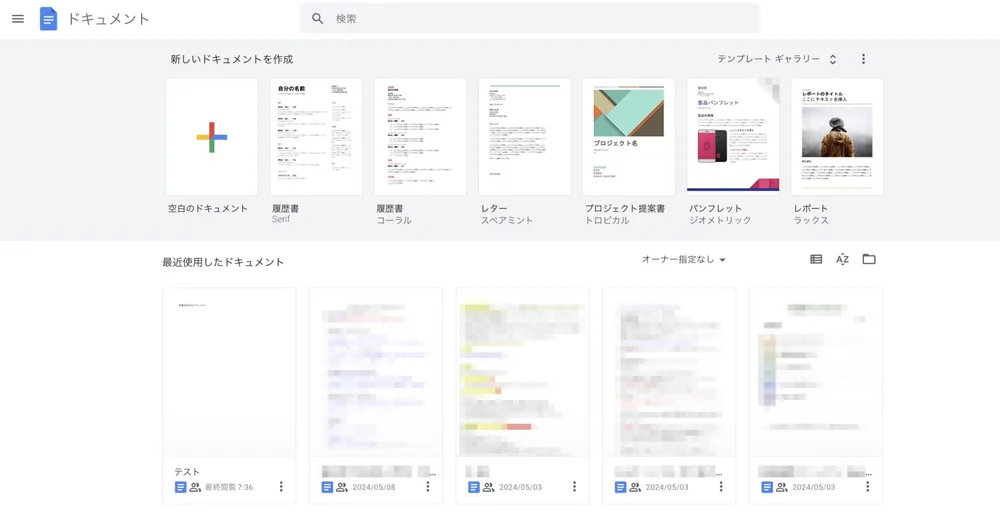
Task: Open the レポート ラックス template
Action: (837, 136)
